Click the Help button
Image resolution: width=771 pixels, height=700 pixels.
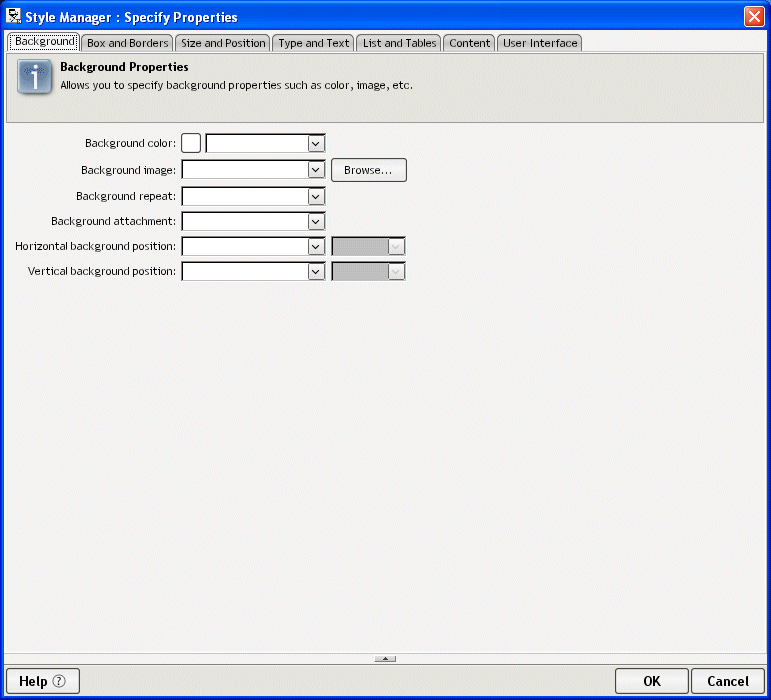43,681
